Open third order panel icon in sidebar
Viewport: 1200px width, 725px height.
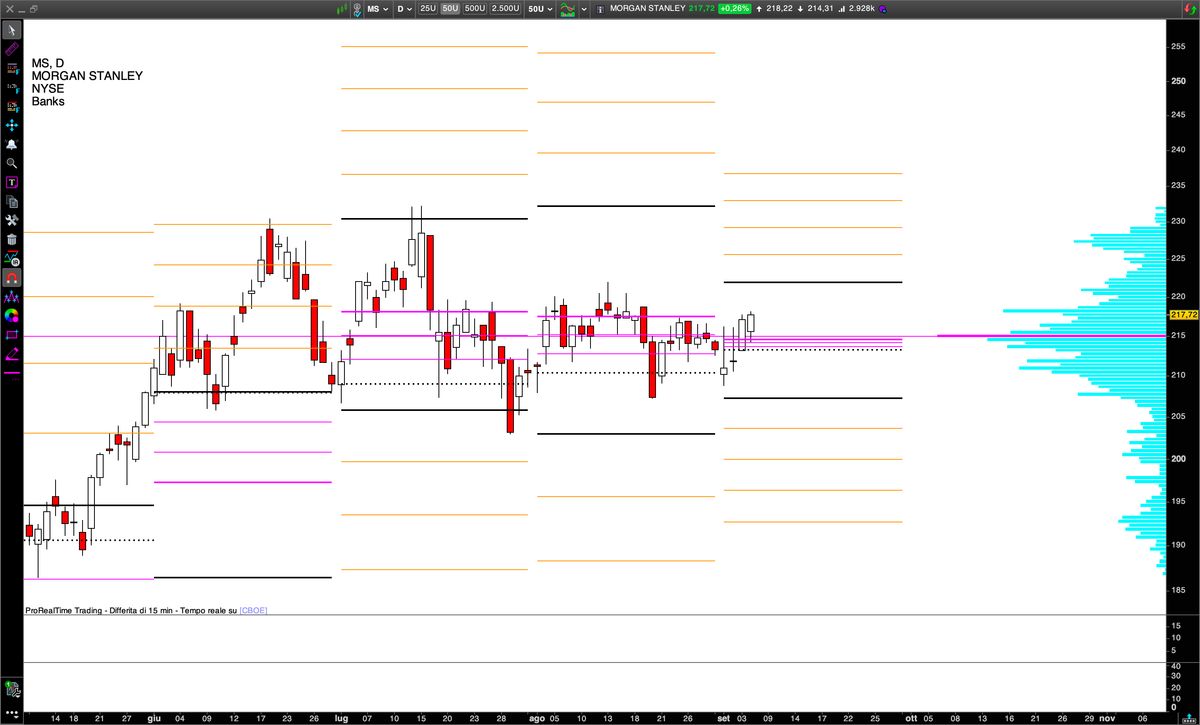(x=12, y=106)
